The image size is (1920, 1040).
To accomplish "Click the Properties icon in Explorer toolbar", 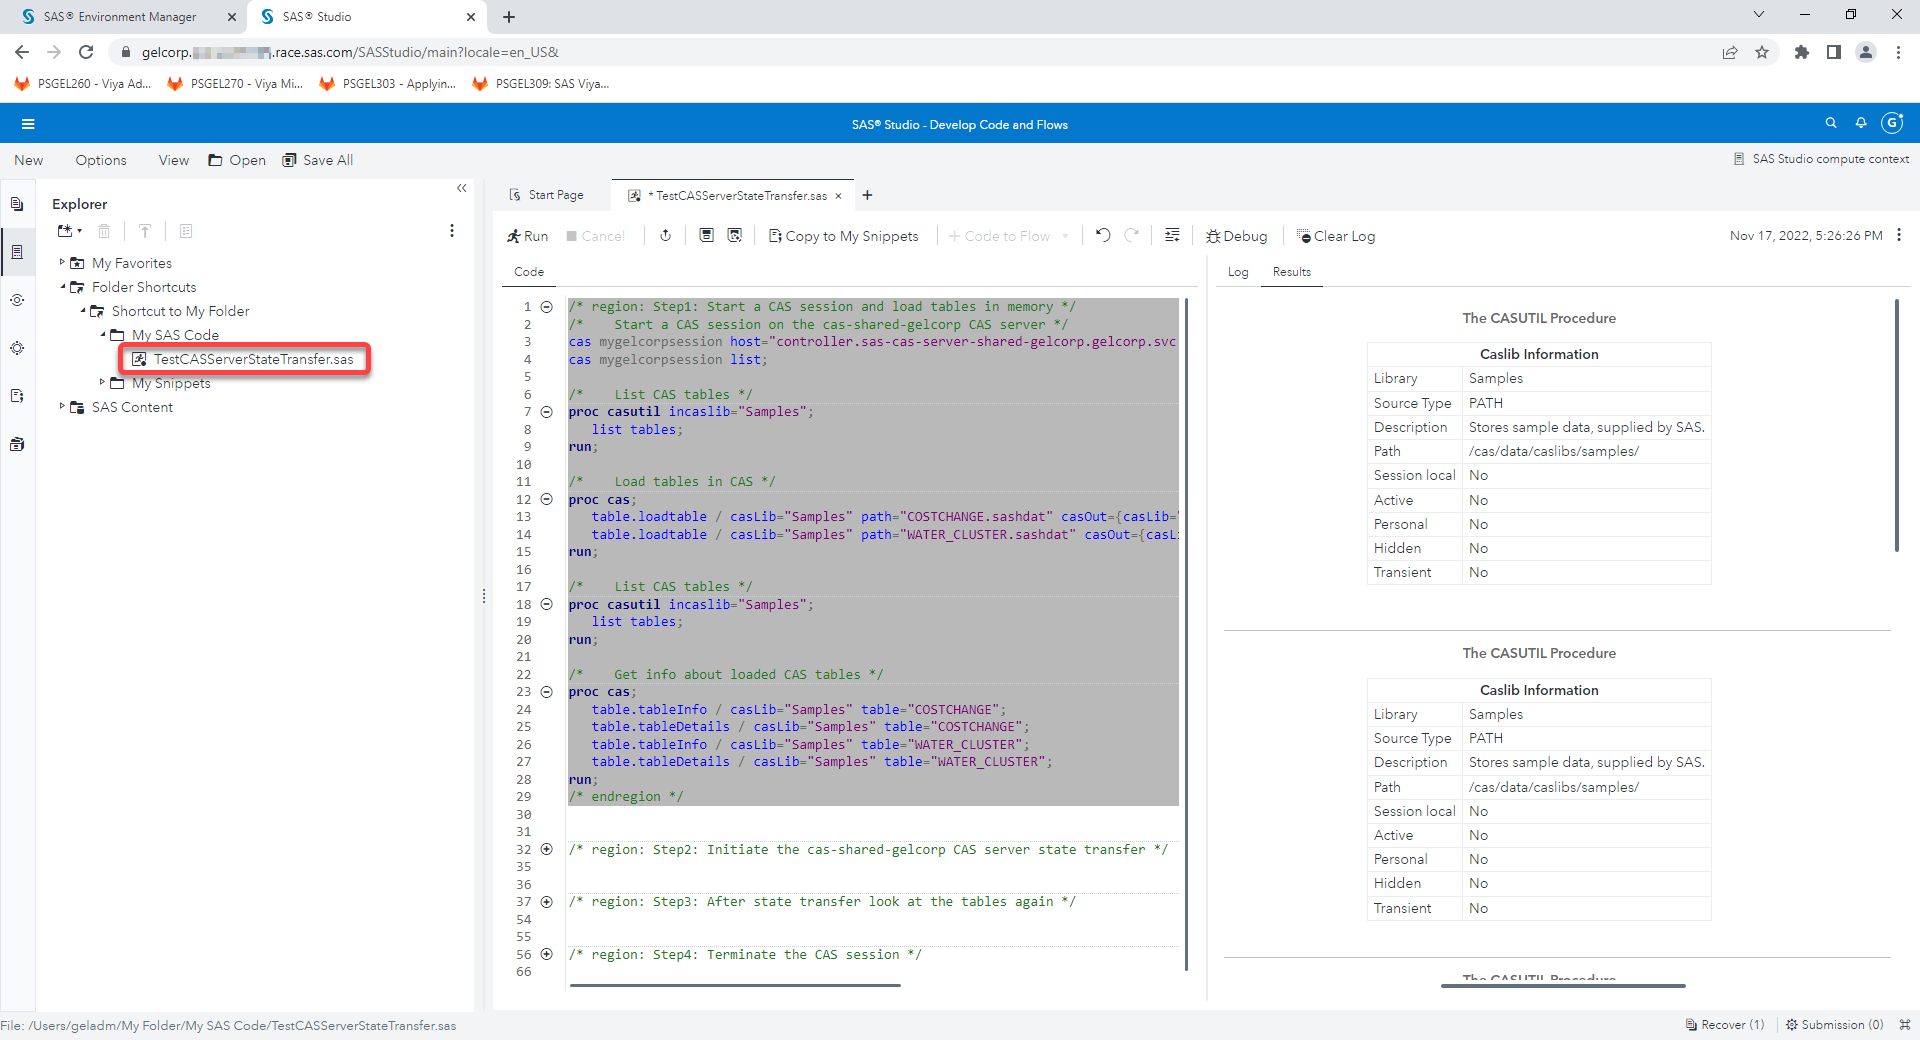I will pos(186,231).
